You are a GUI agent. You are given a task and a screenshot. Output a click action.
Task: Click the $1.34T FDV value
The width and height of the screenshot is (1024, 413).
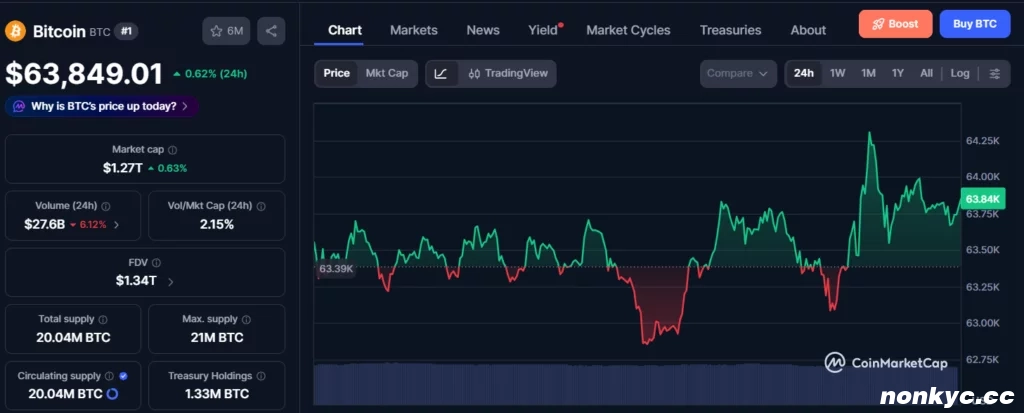136,282
